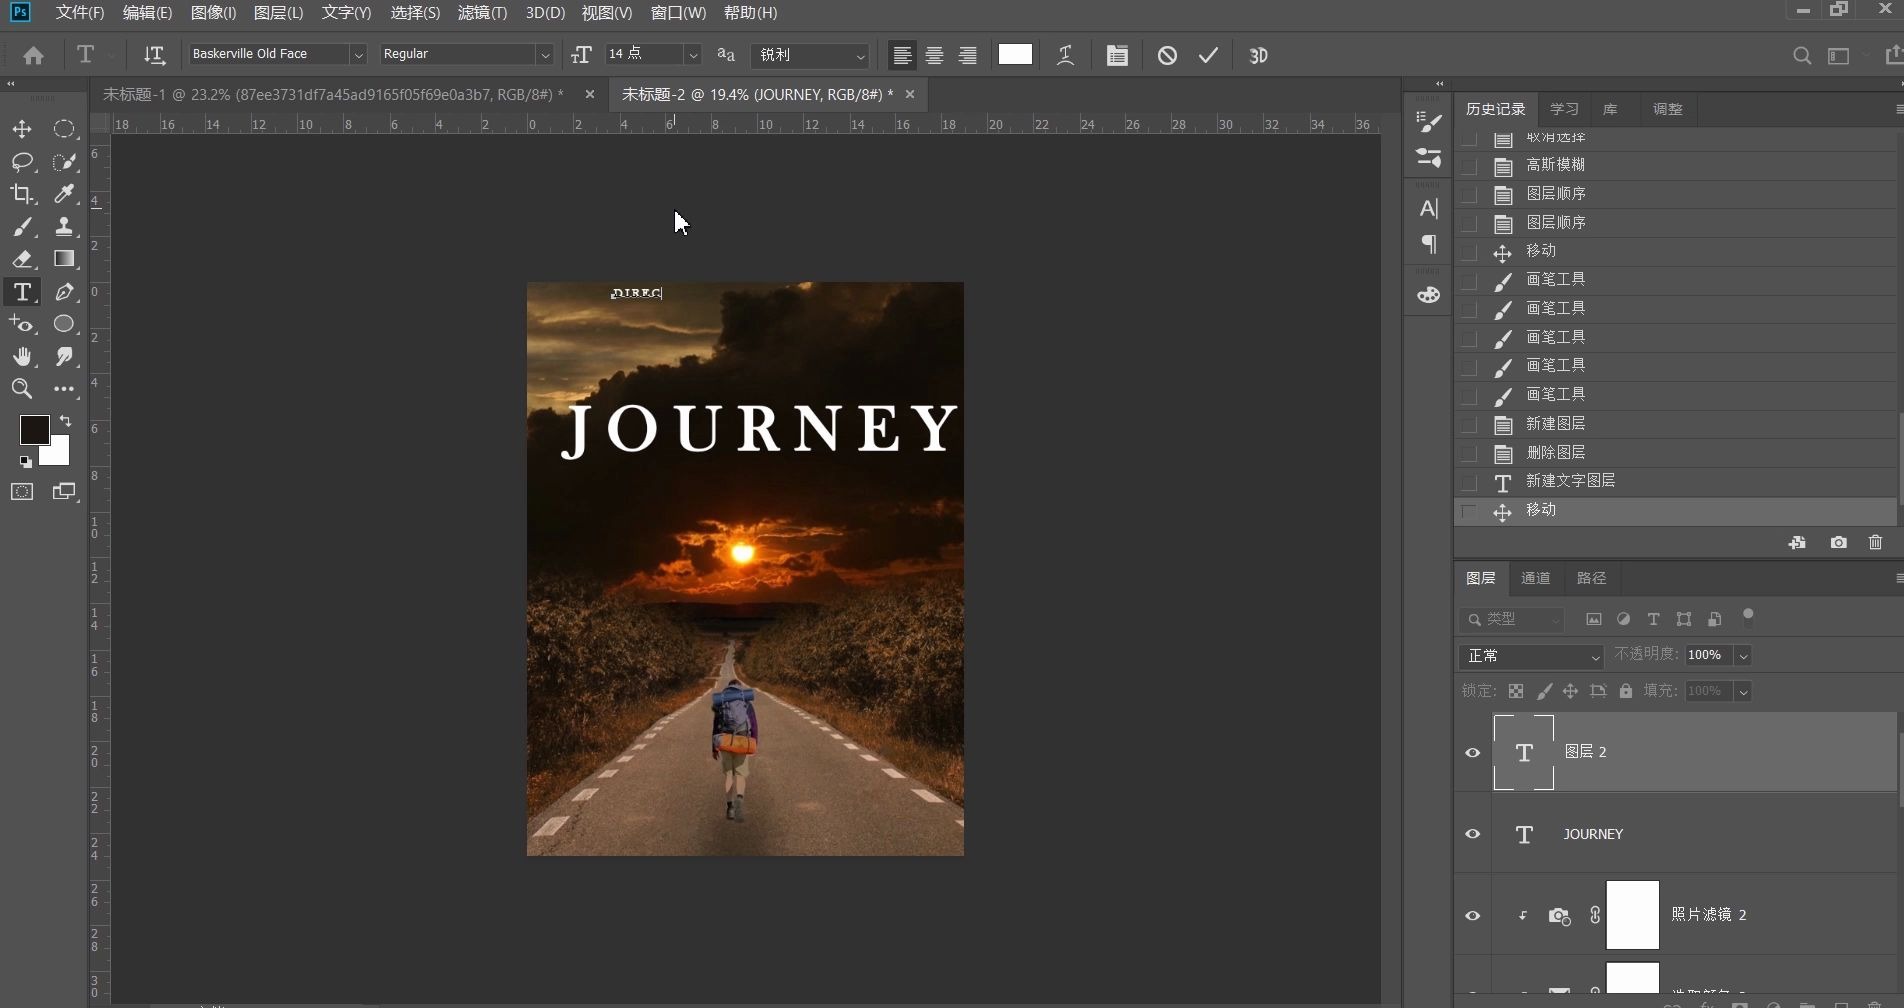This screenshot has height=1008, width=1904.
Task: Commit current text edits
Action: (x=1209, y=56)
